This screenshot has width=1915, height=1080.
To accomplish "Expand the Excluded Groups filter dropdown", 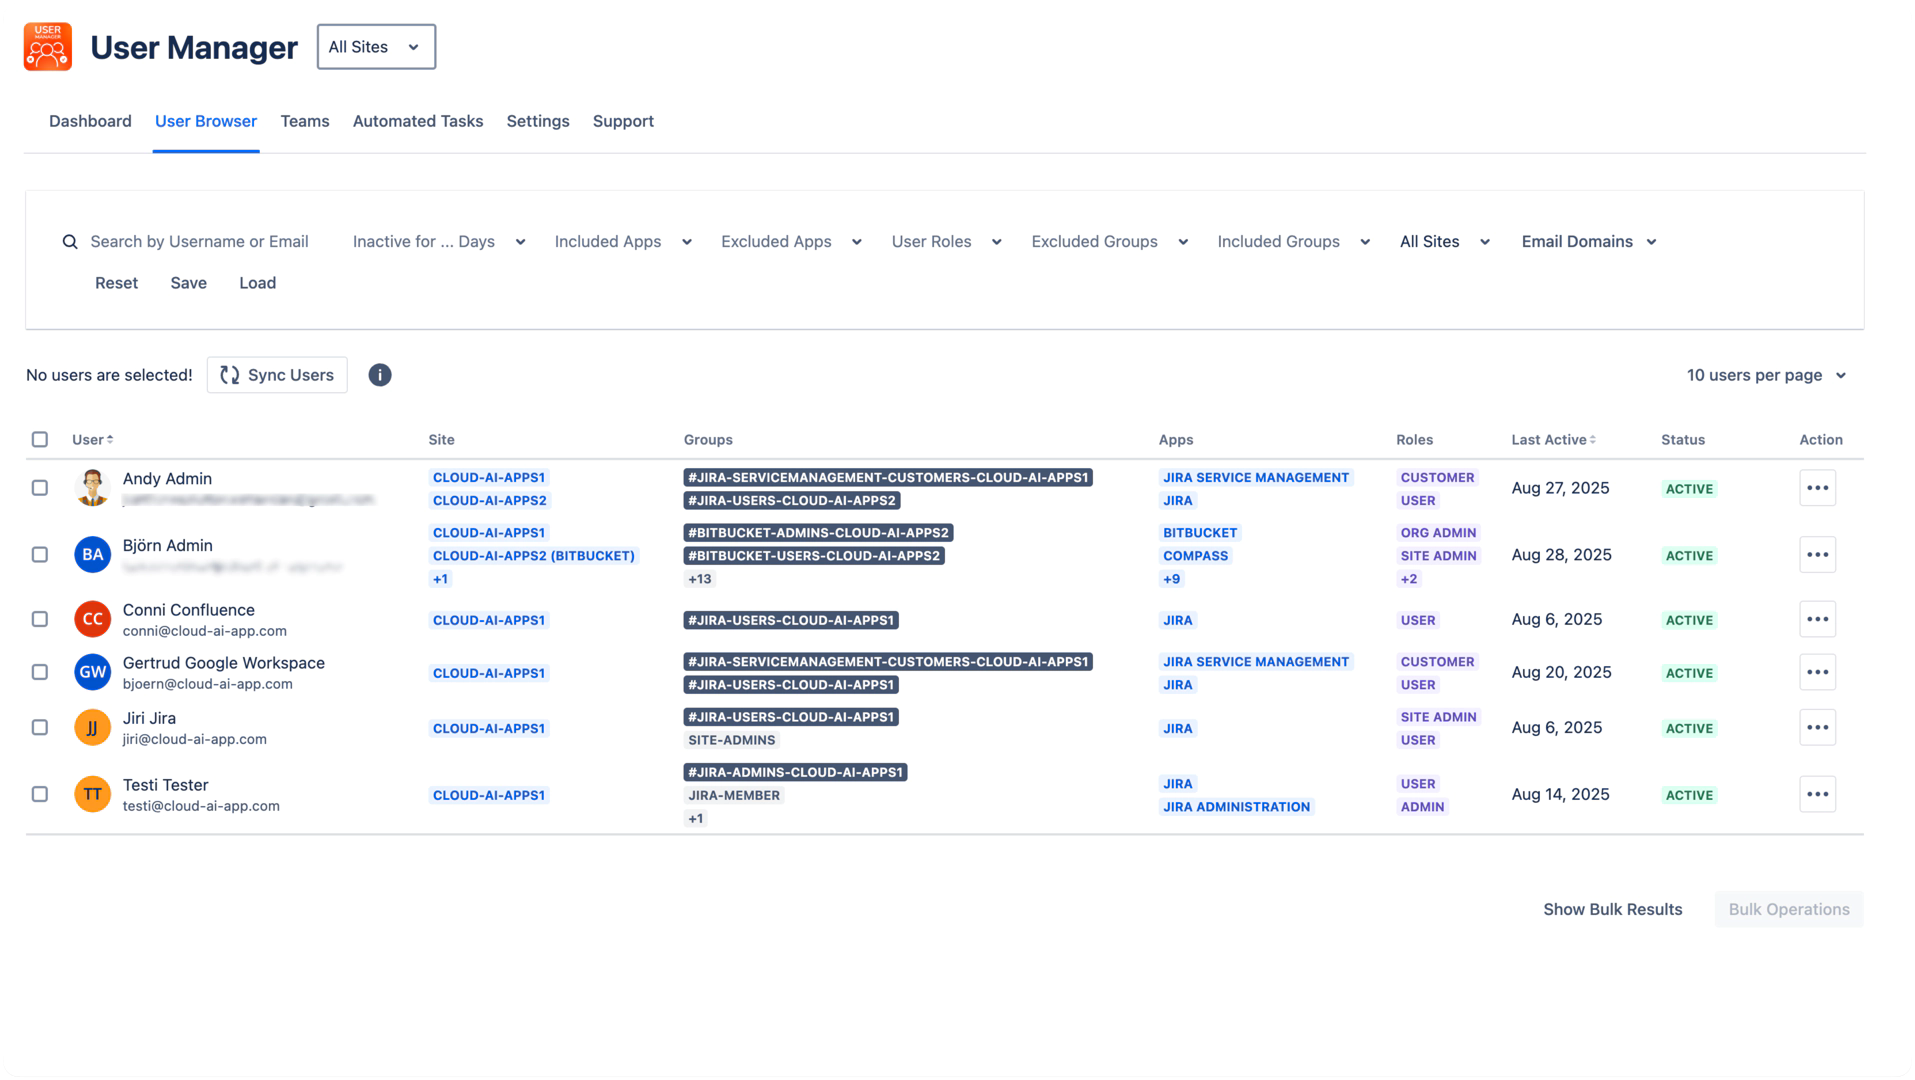I will coord(1109,241).
